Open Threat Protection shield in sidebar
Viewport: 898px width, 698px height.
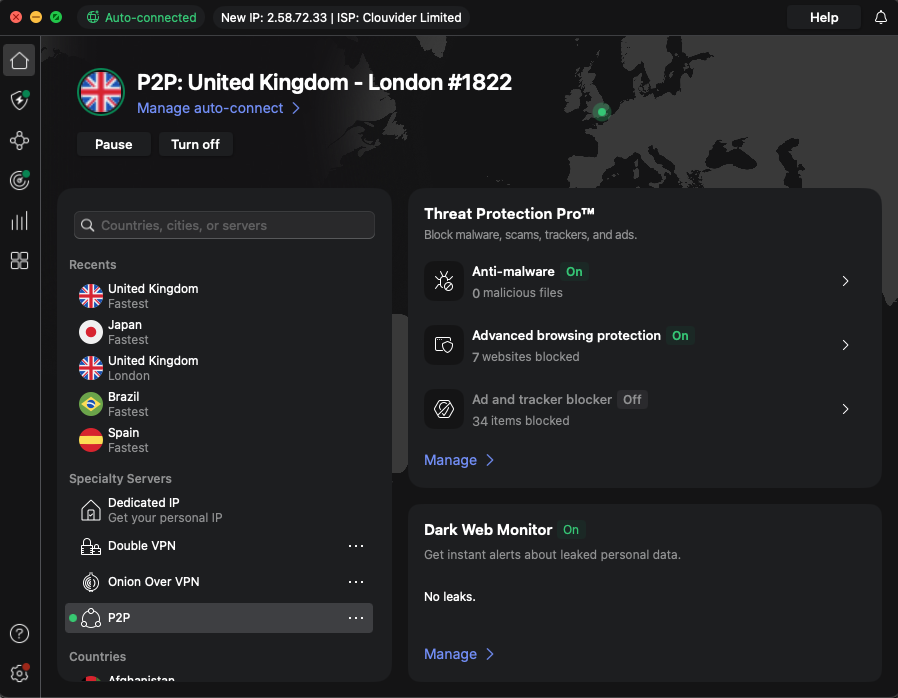coord(19,100)
